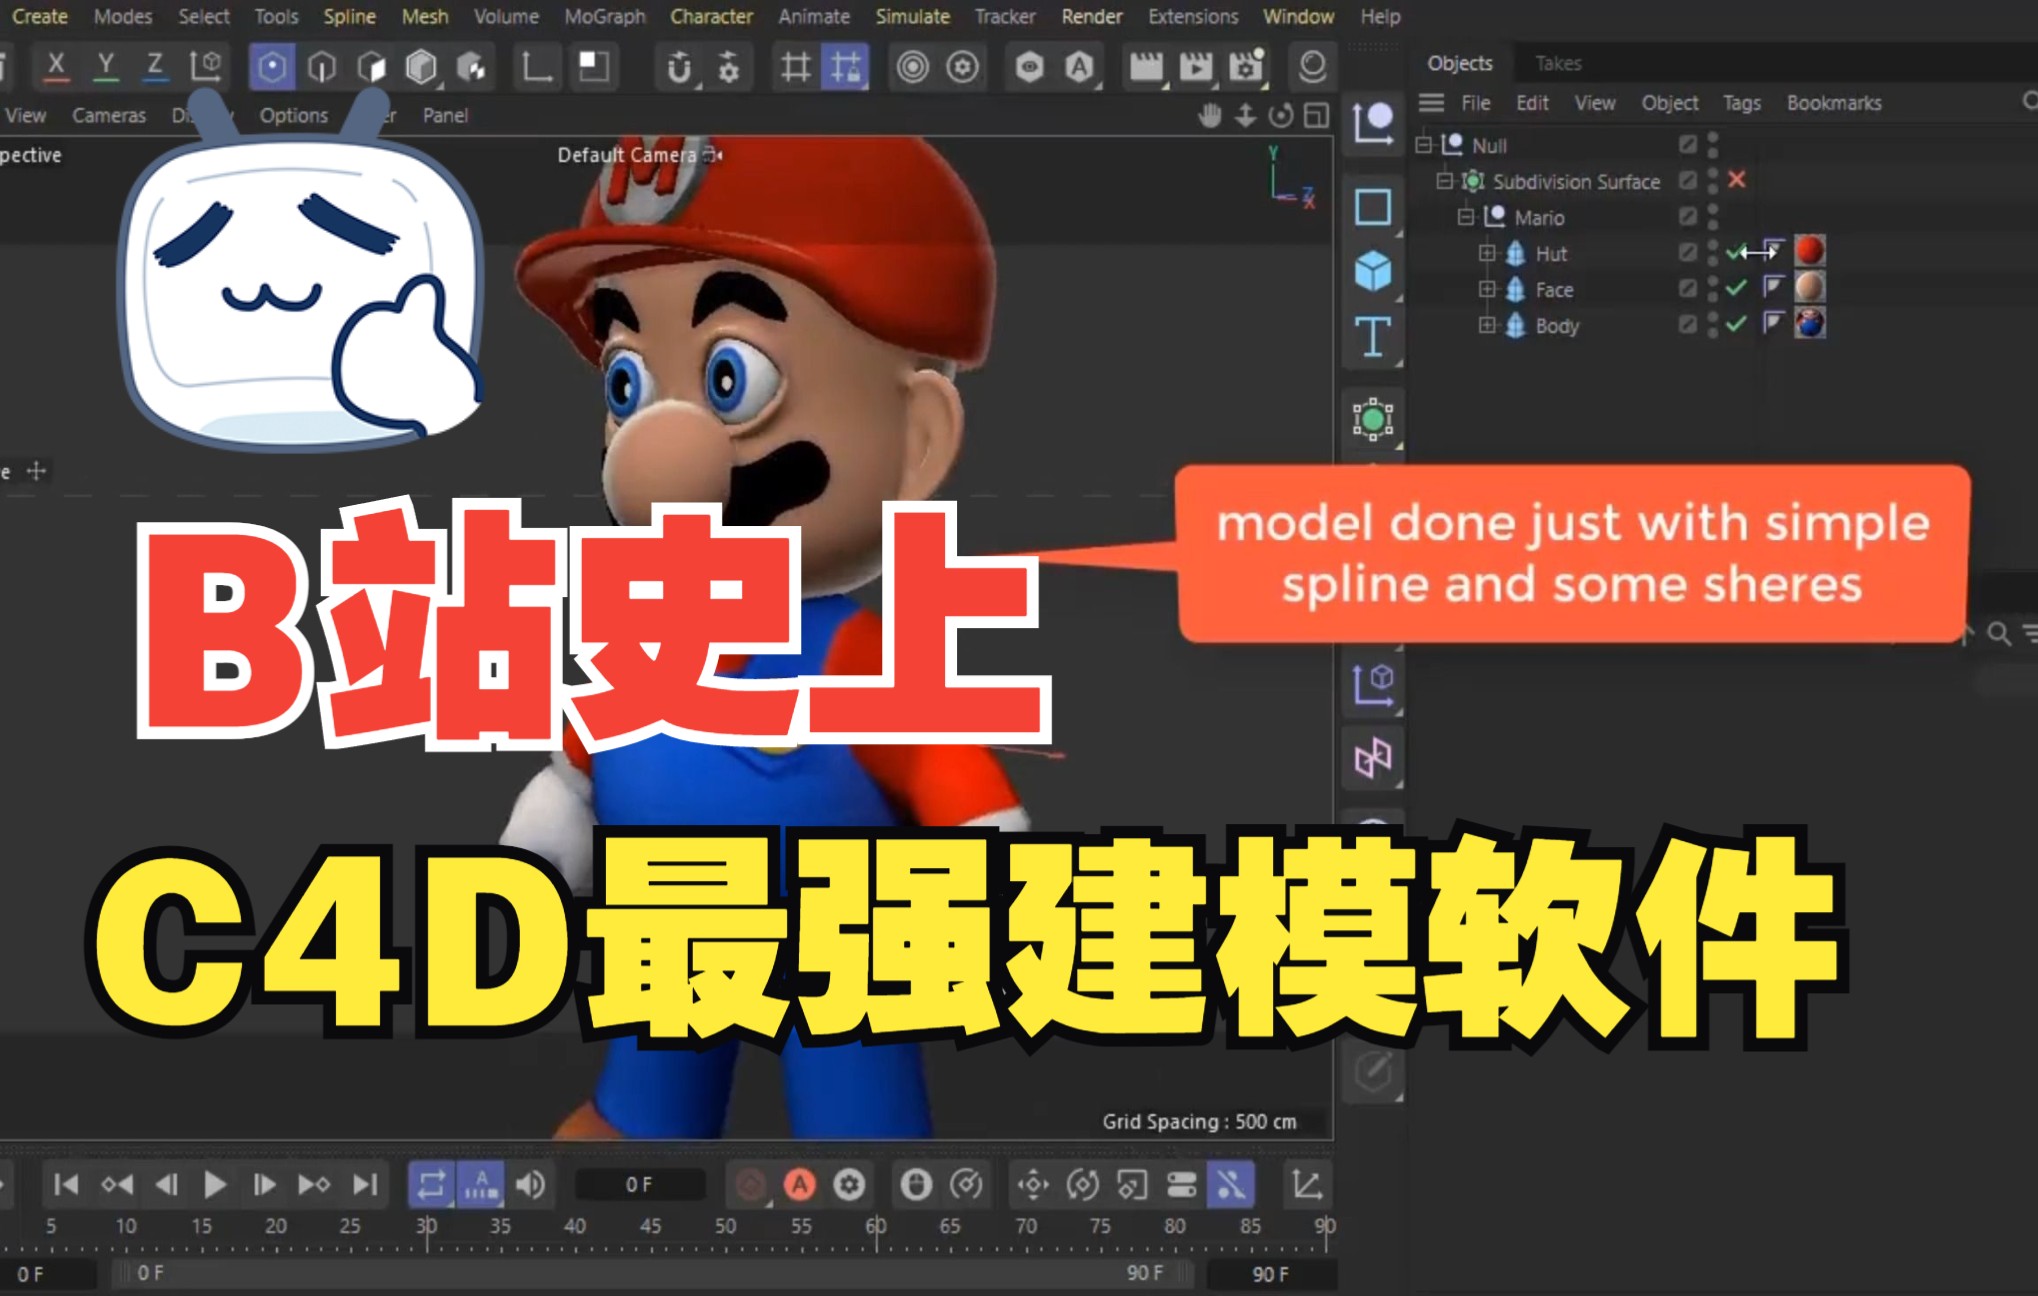Screen dimensions: 2038x1296
Task: Switch to the Takes tab
Action: pos(1557,62)
